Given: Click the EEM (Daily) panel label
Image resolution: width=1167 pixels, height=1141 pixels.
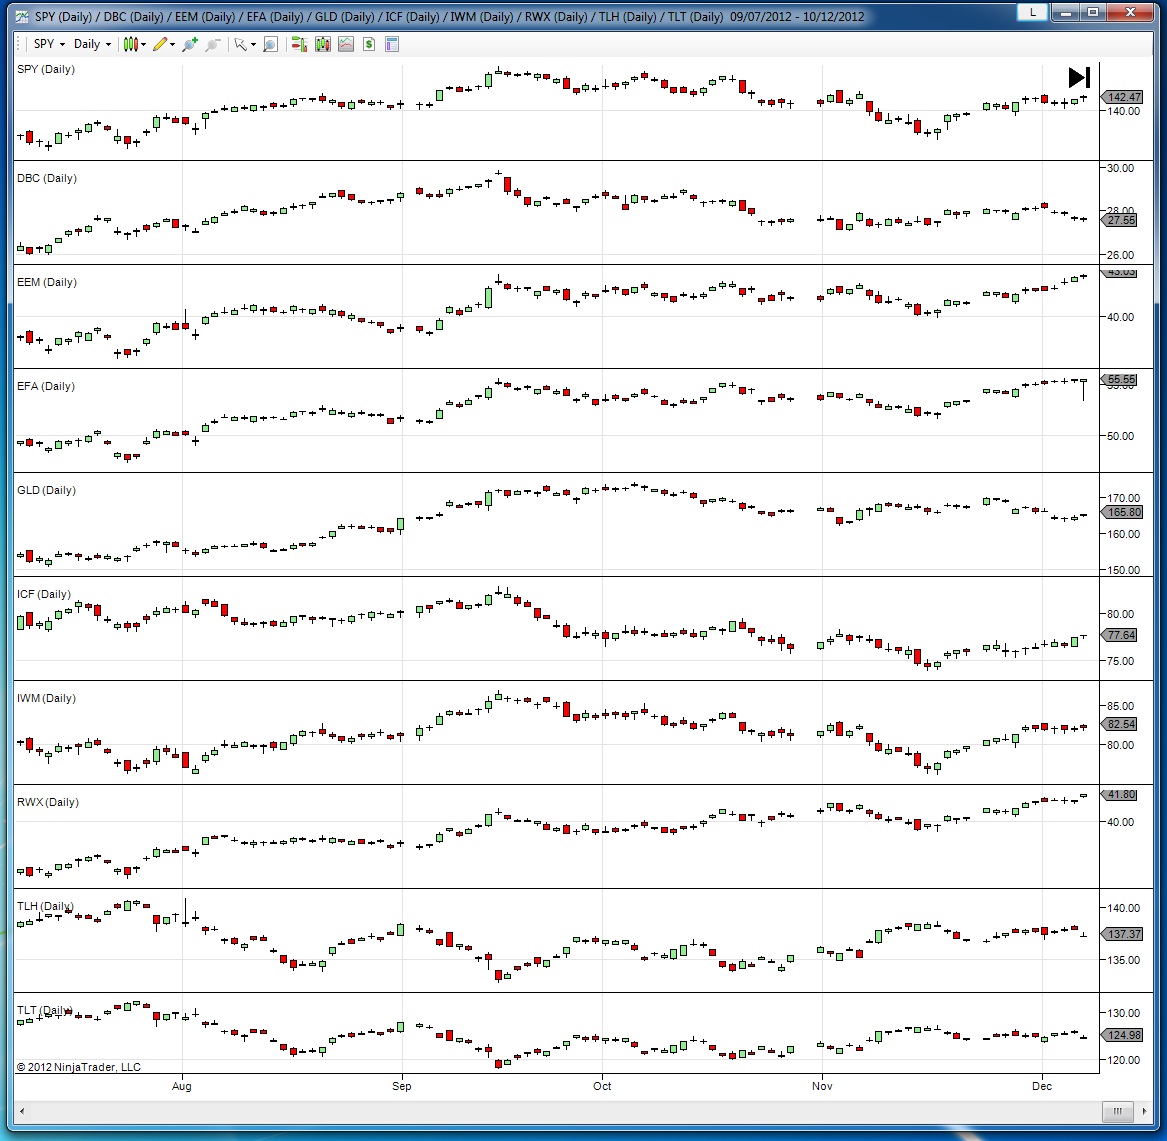Looking at the screenshot, I should point(47,282).
